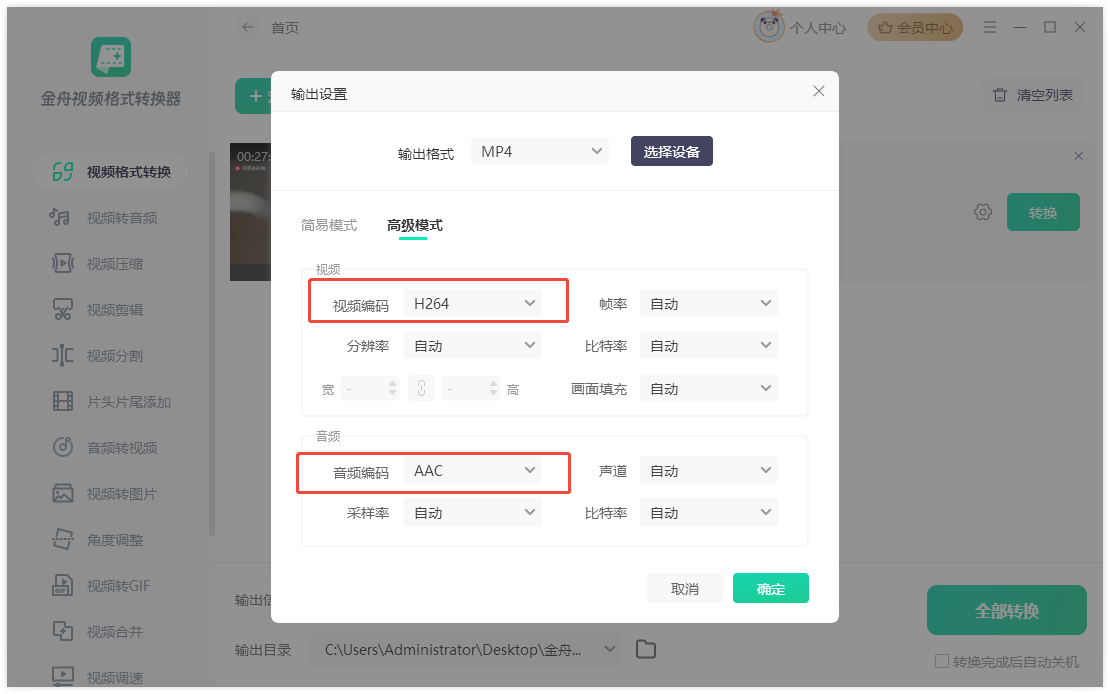Viewport: 1110px width, 694px height.
Task: Open the 帧率 dropdown
Action: point(708,304)
